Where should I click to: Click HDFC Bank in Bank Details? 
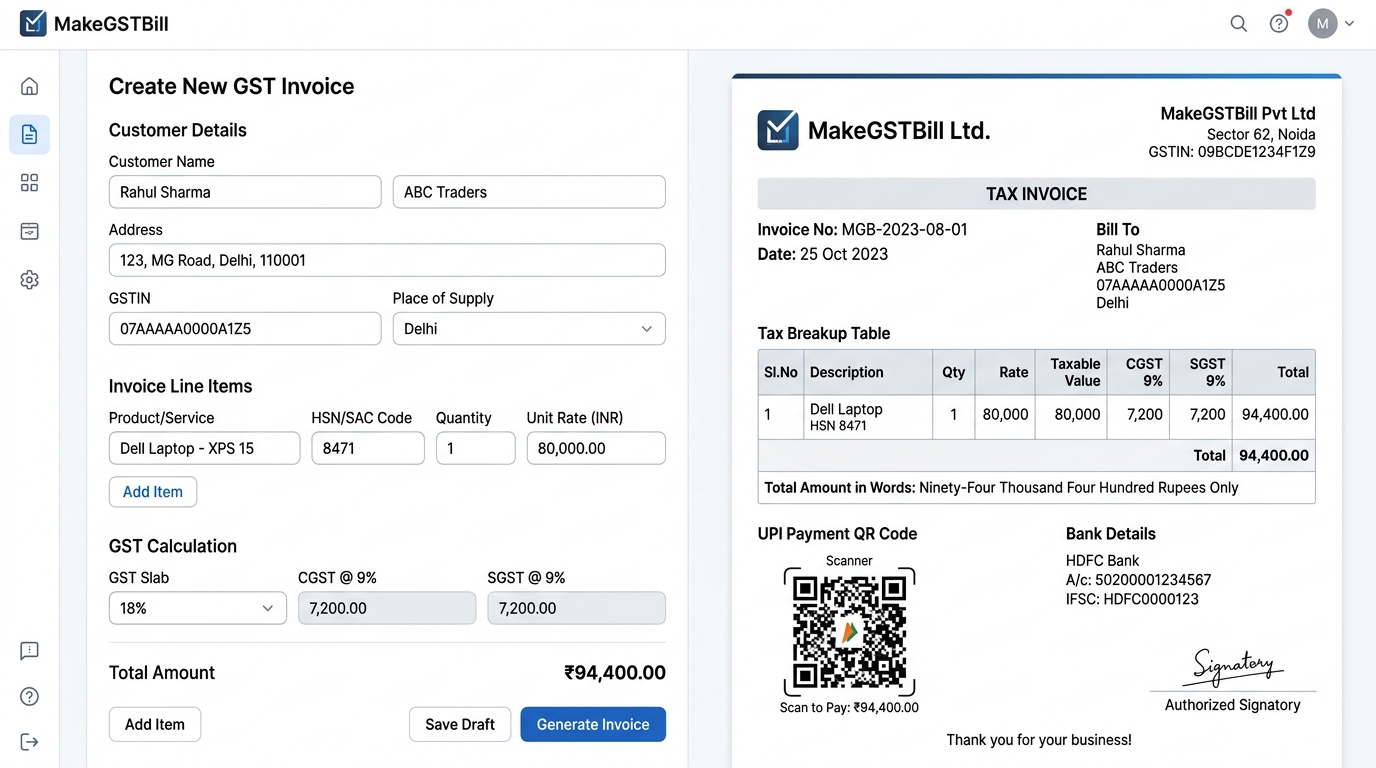pyautogui.click(x=1103, y=561)
